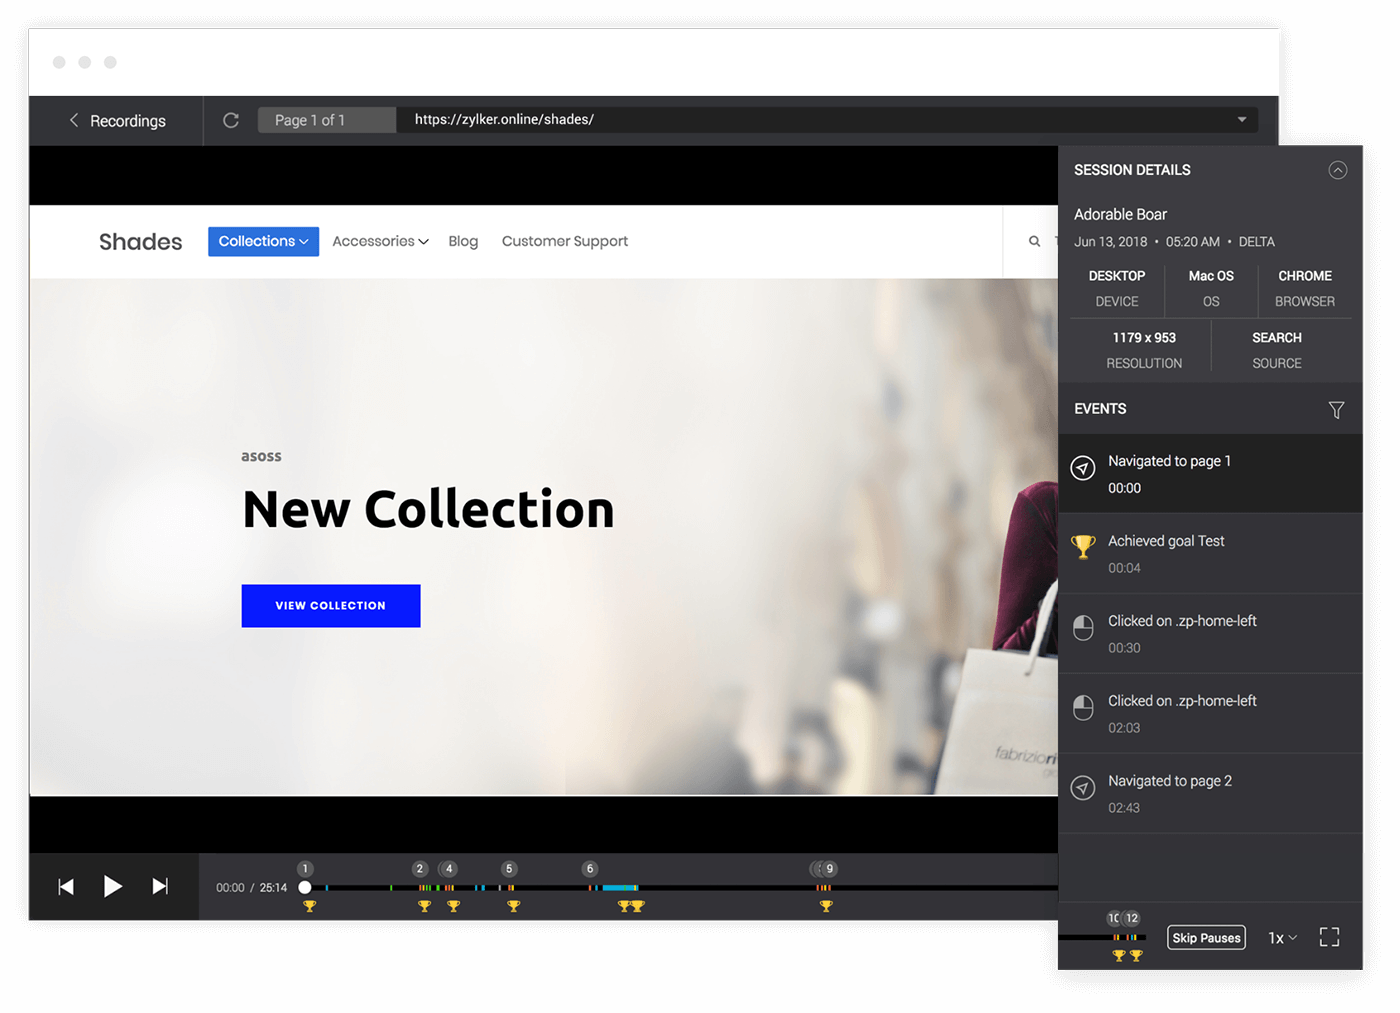The image size is (1400, 1013).
Task: Skip to previous recording with the back icon
Action: (x=66, y=887)
